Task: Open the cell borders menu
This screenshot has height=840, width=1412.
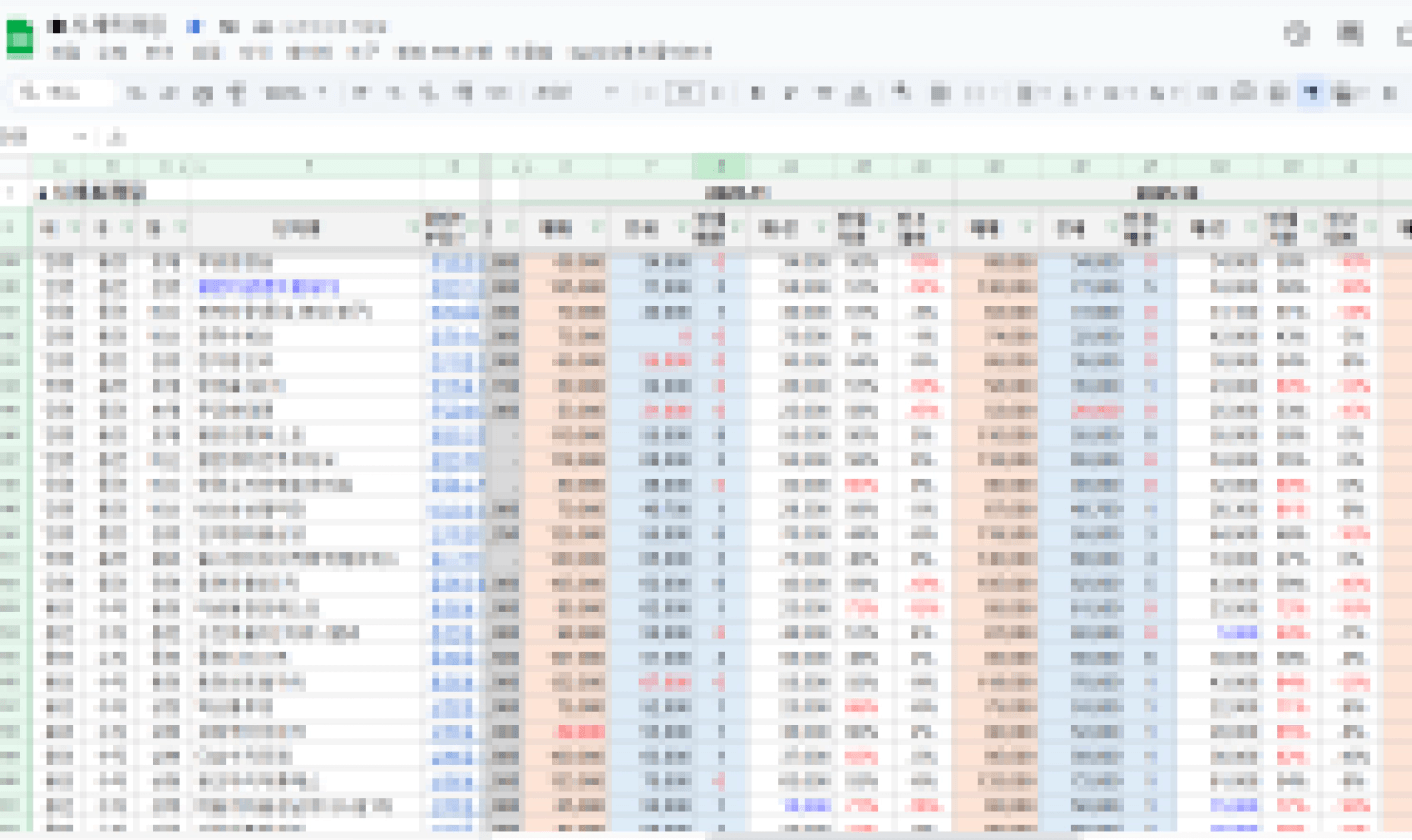Action: pyautogui.click(x=938, y=94)
